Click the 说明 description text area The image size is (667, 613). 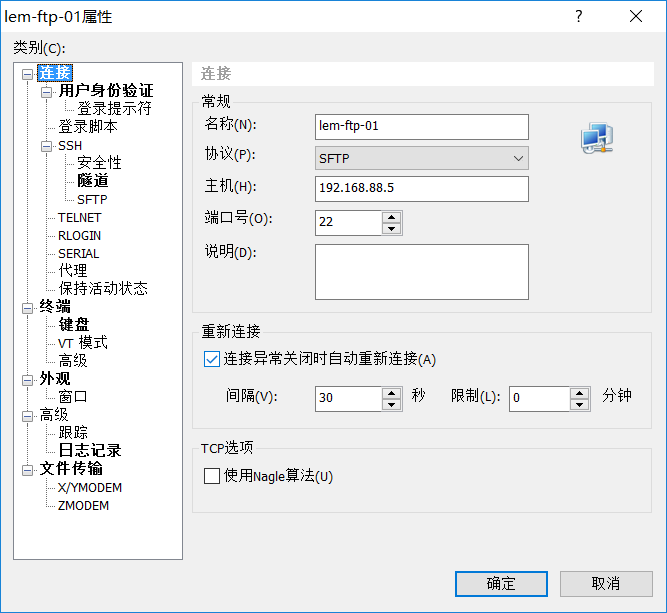(422, 272)
